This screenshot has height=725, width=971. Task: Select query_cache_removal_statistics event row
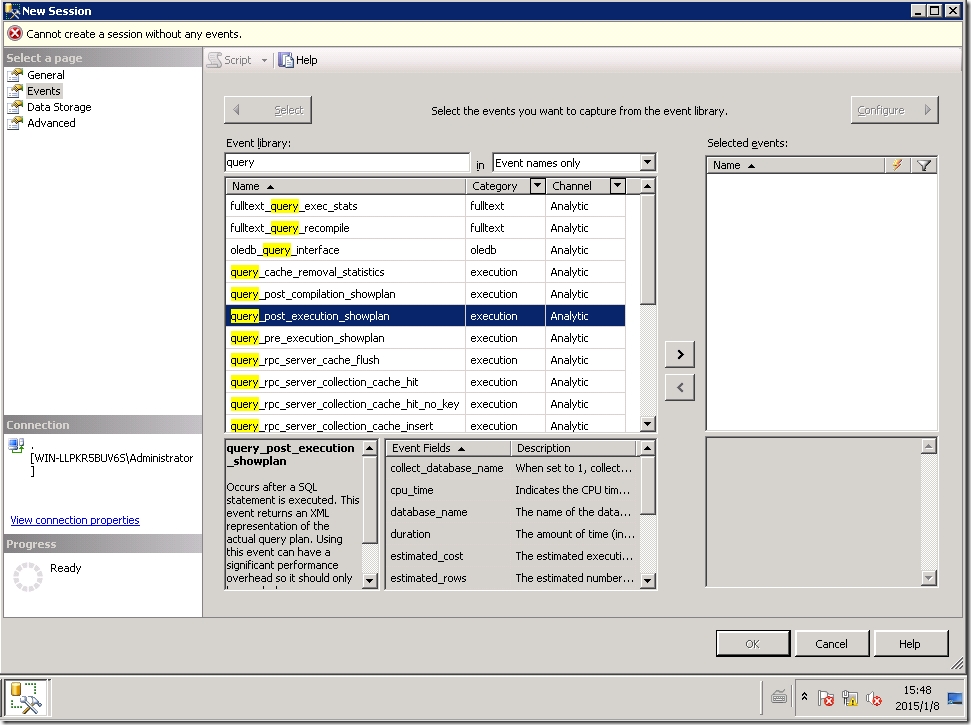pos(425,272)
